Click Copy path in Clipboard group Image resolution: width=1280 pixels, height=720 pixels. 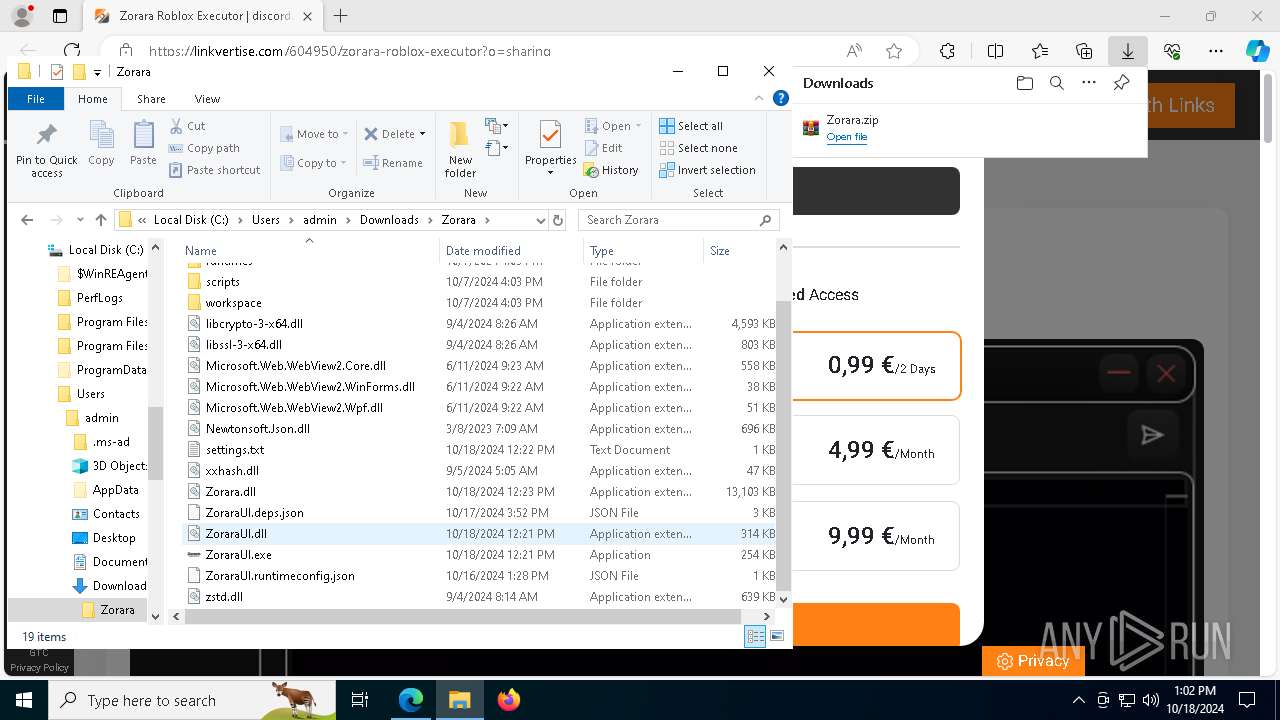pyautogui.click(x=204, y=148)
